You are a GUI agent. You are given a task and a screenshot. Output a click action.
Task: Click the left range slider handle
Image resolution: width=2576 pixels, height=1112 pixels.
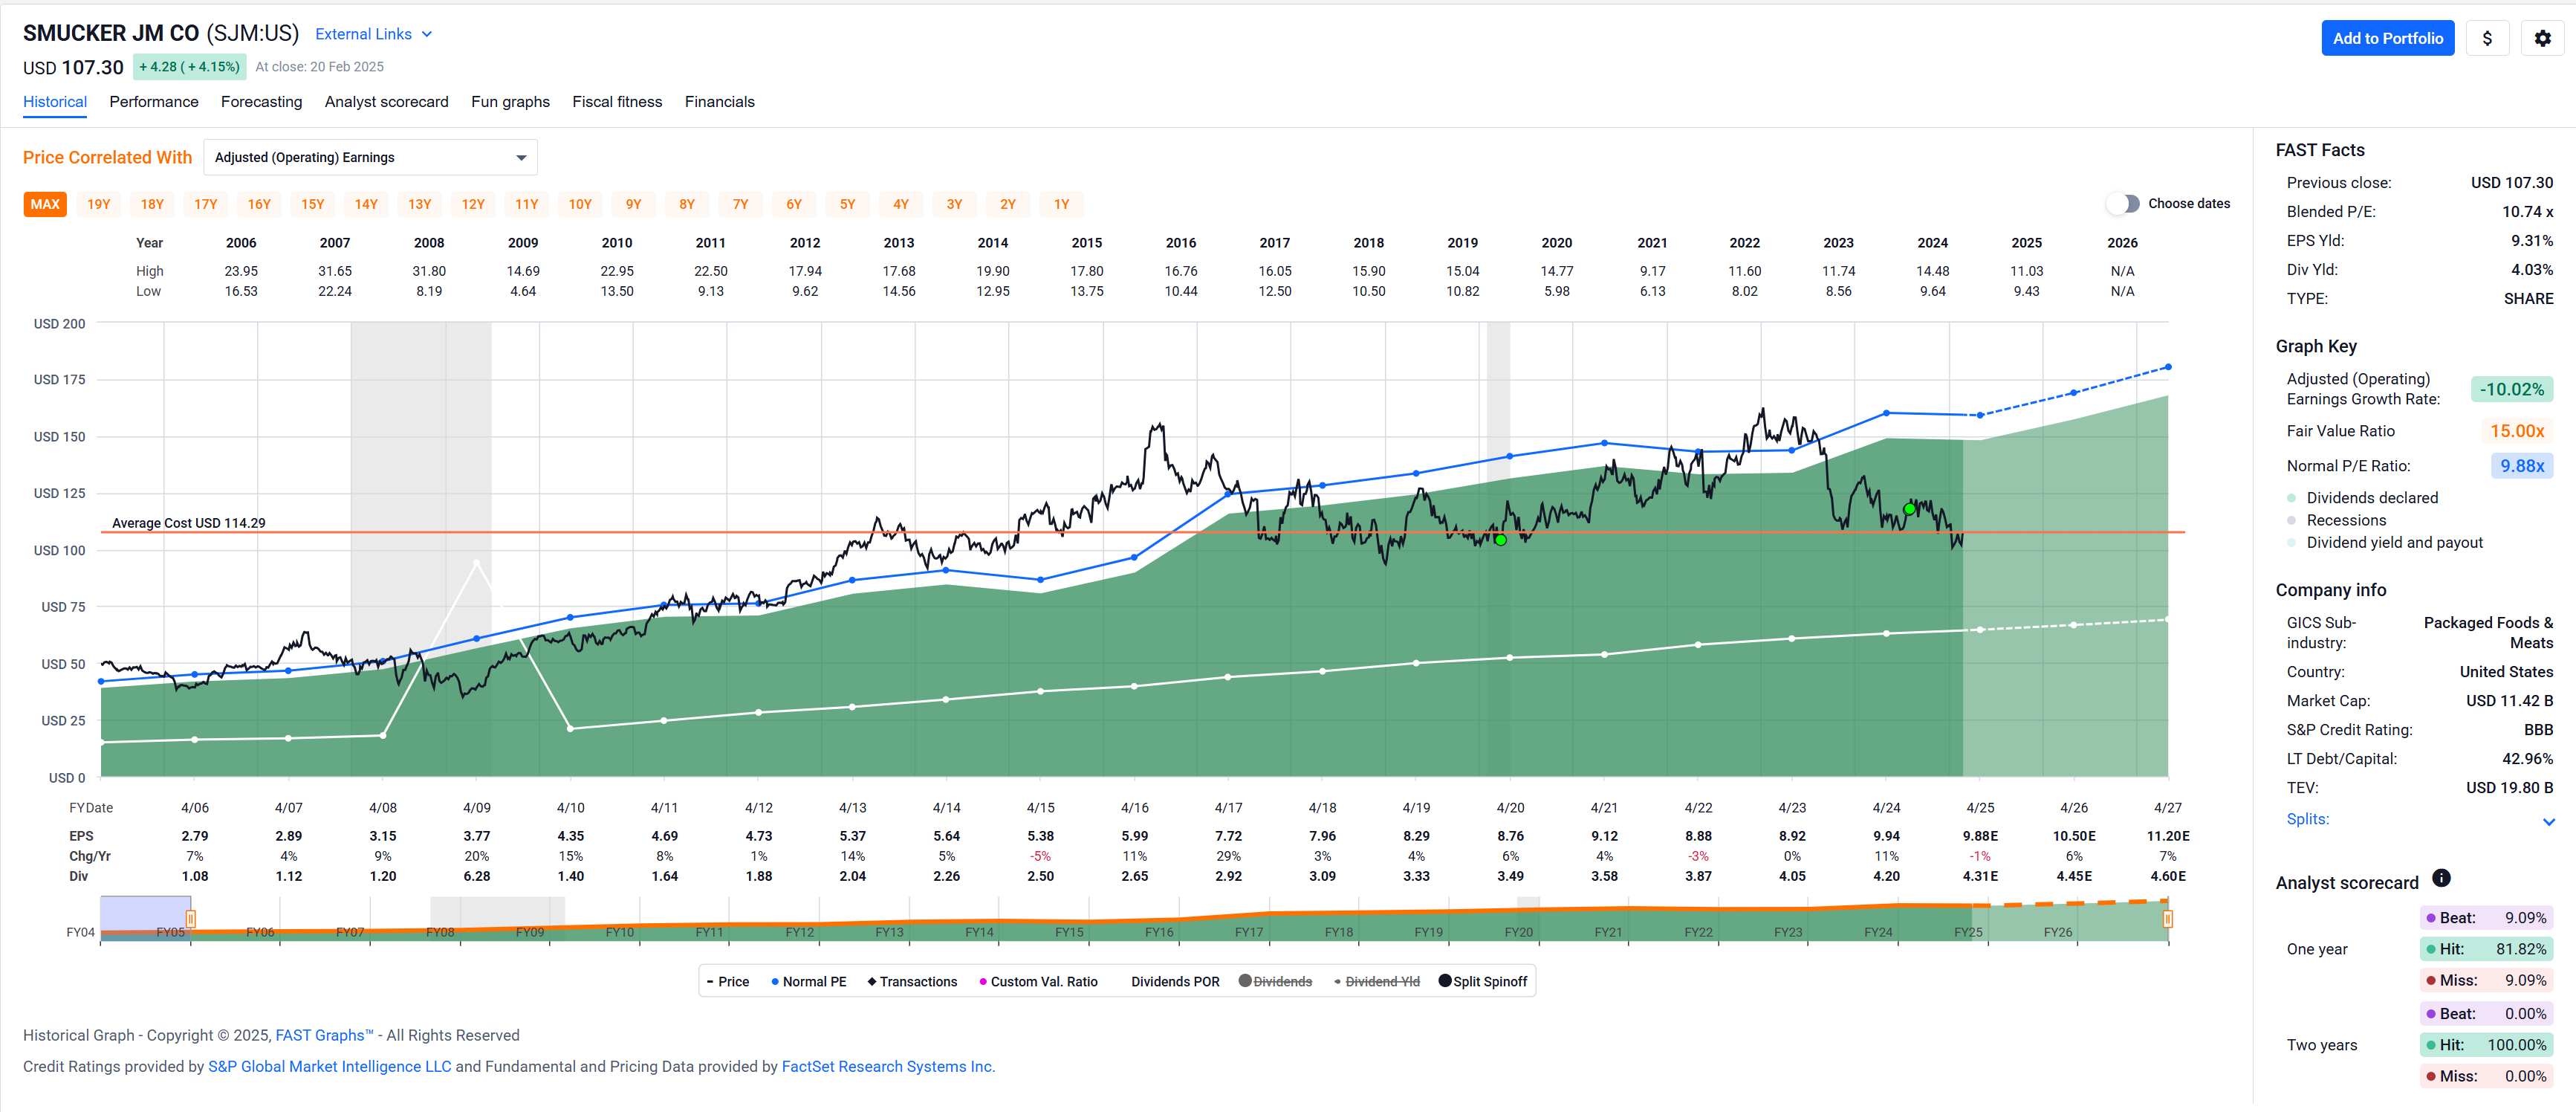[191, 918]
